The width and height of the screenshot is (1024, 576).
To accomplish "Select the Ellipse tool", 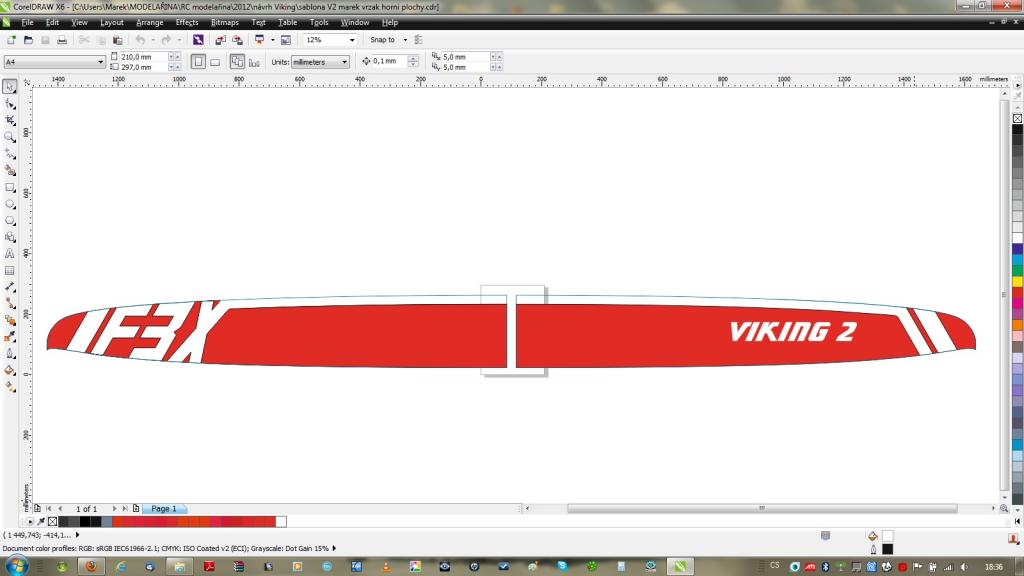I will pos(10,203).
